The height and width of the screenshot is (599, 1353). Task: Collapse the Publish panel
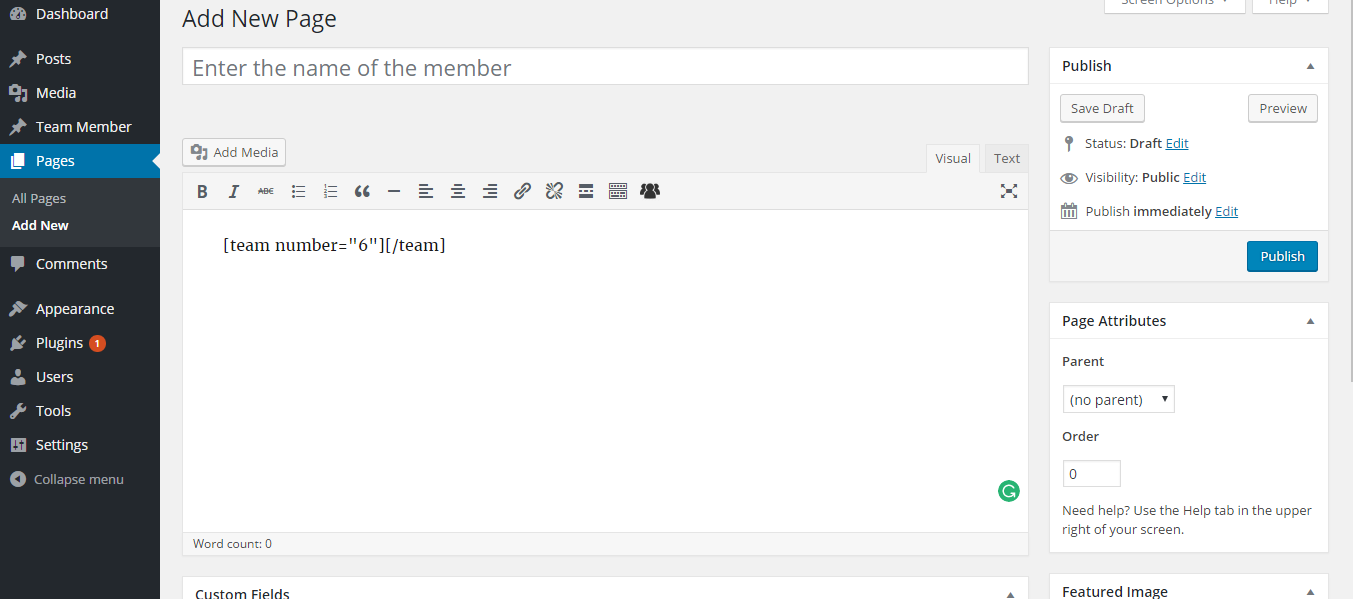pos(1310,66)
